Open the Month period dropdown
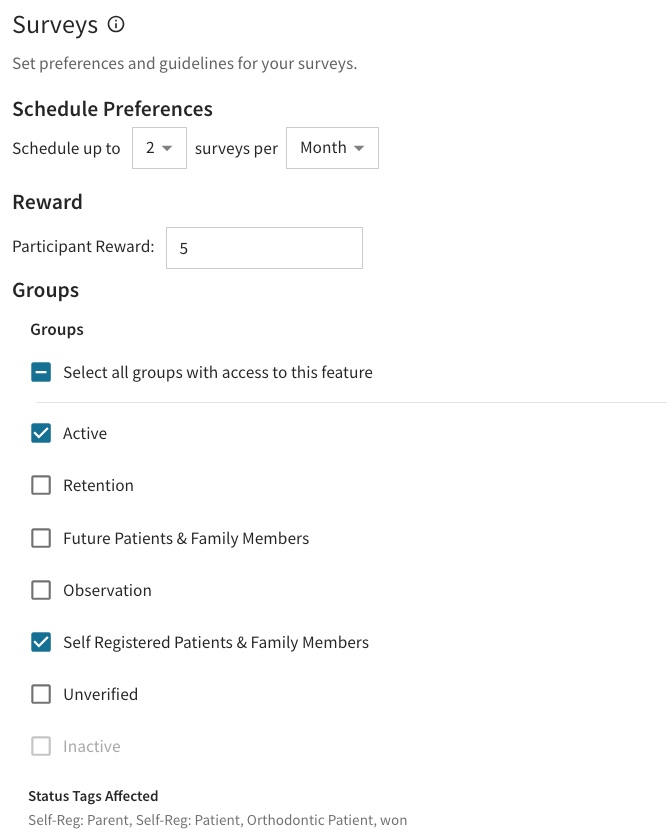This screenshot has width=667, height=838. point(332,148)
